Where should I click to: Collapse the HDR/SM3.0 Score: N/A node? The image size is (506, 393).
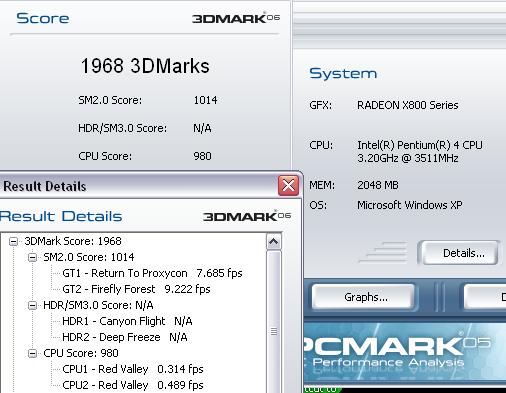[32, 305]
